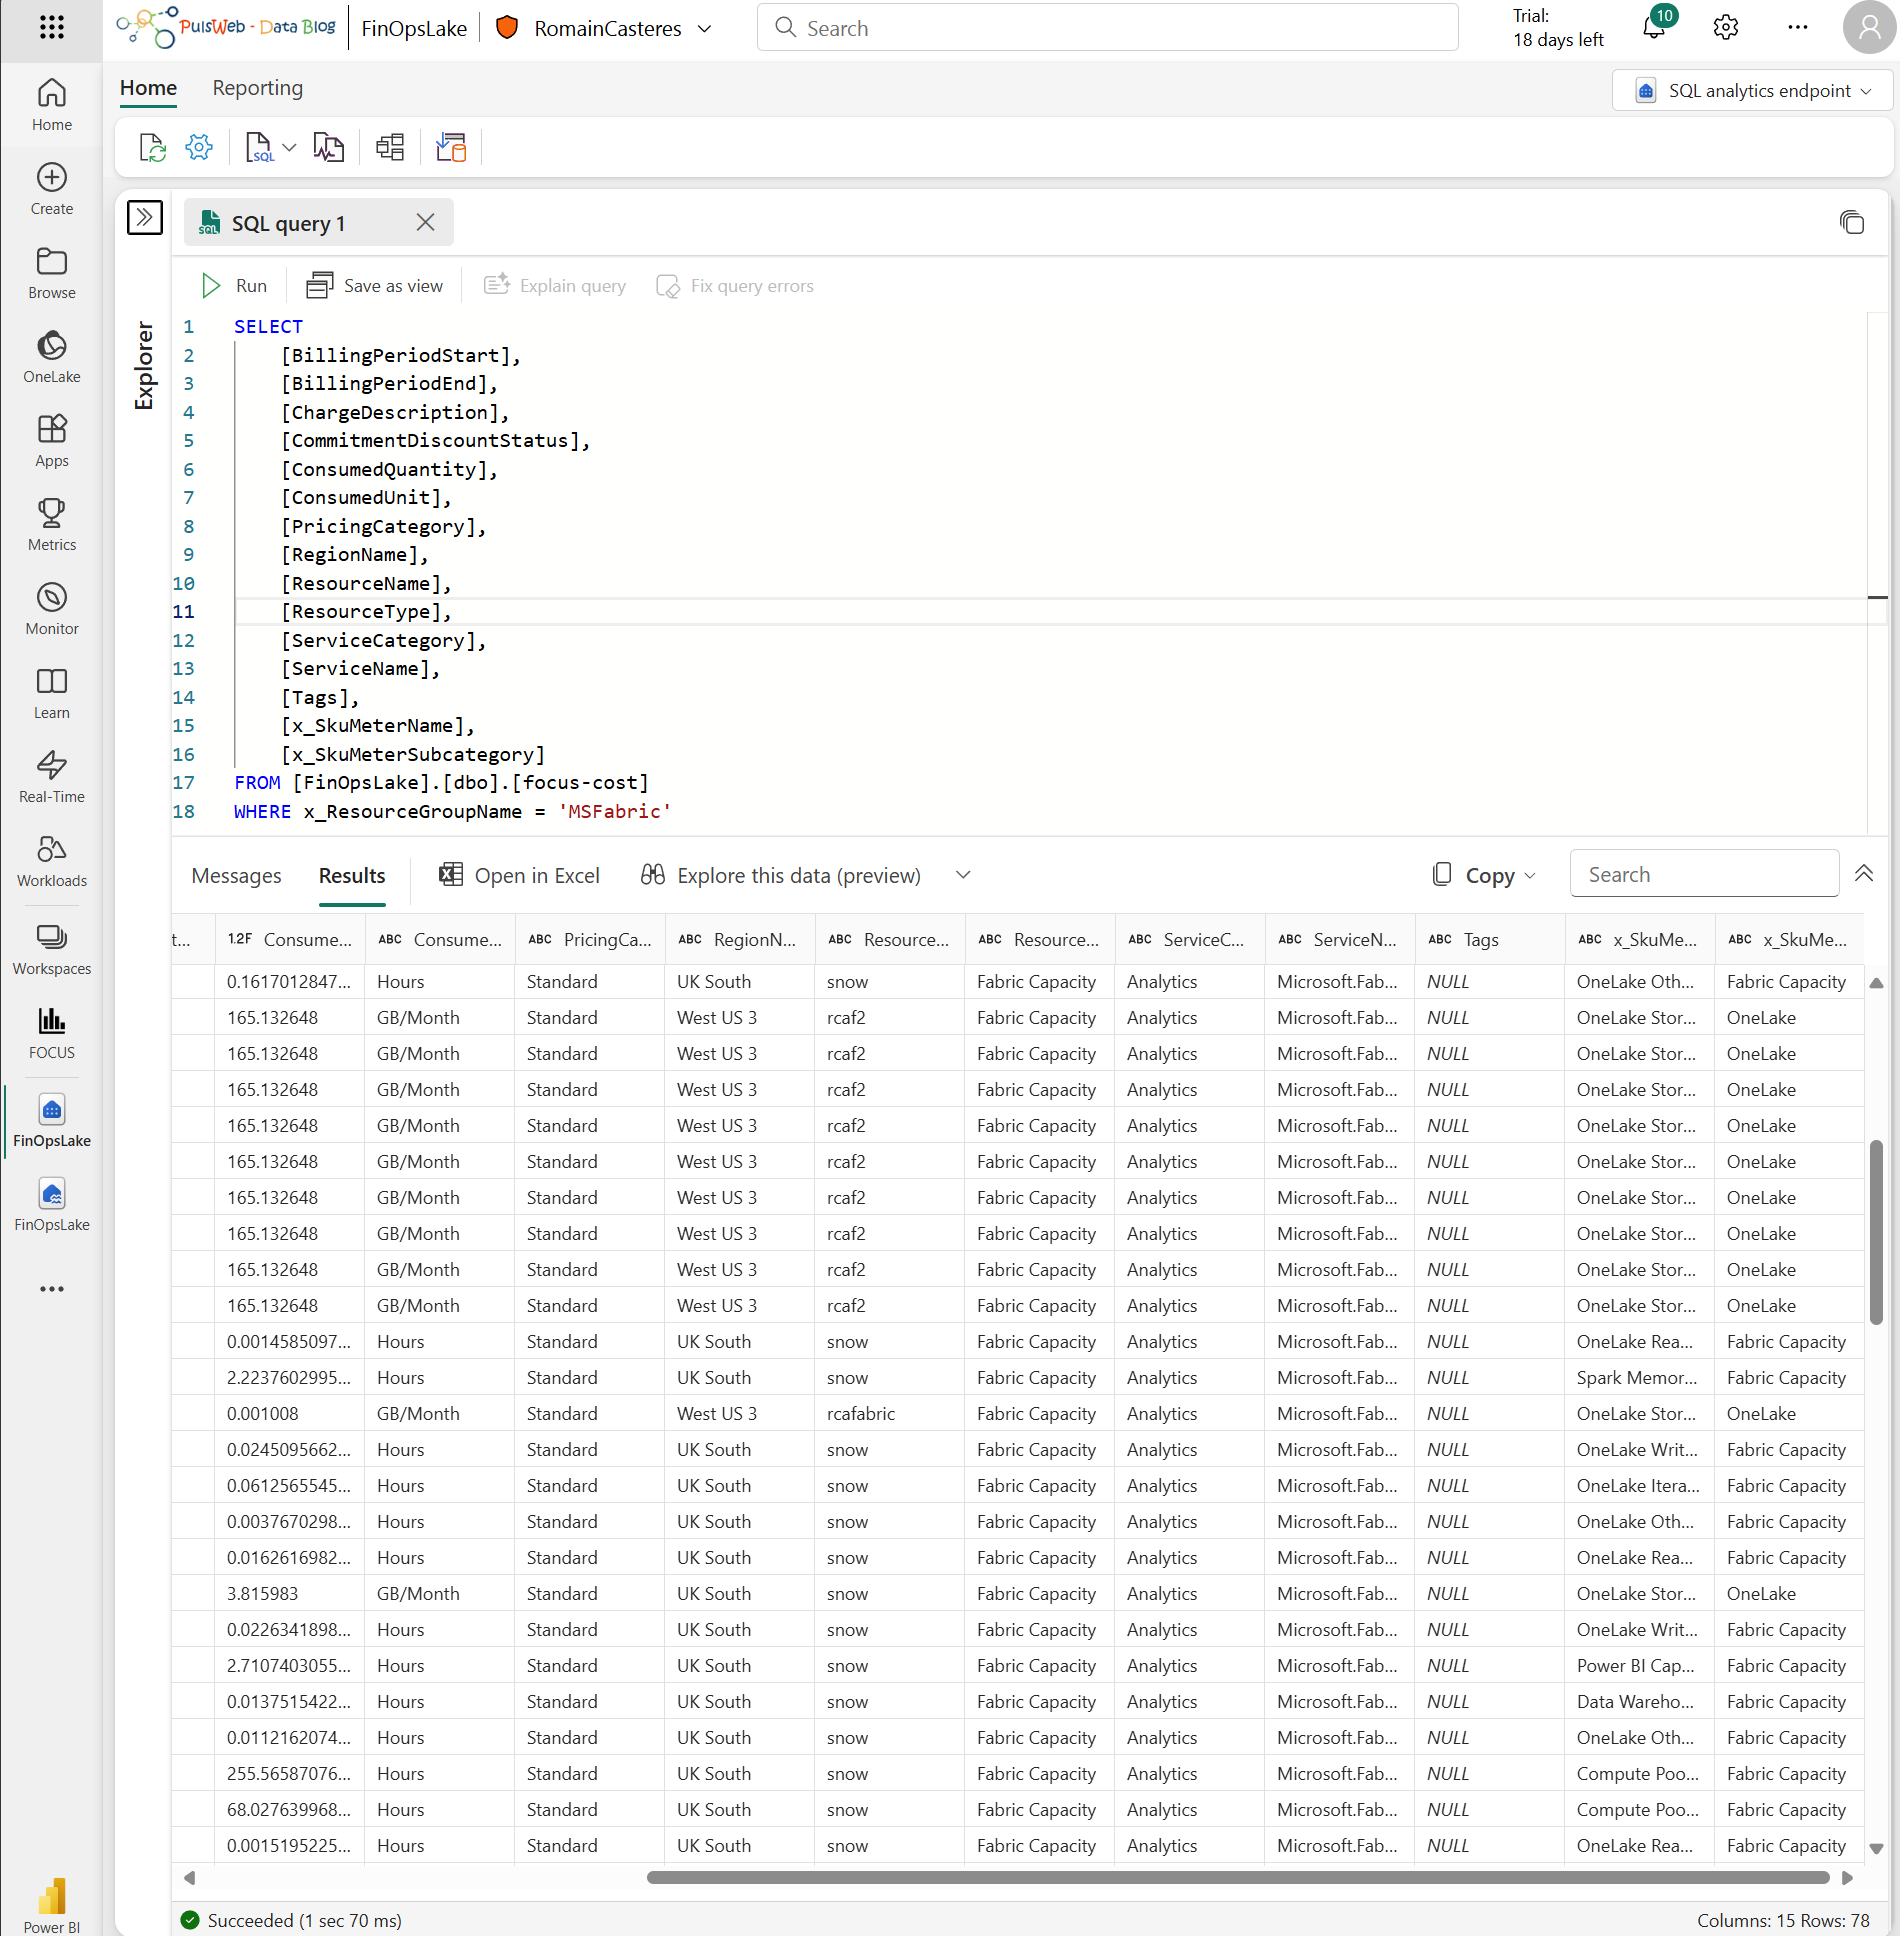Click inside the results Search field
This screenshot has width=1900, height=1936.
click(1703, 873)
